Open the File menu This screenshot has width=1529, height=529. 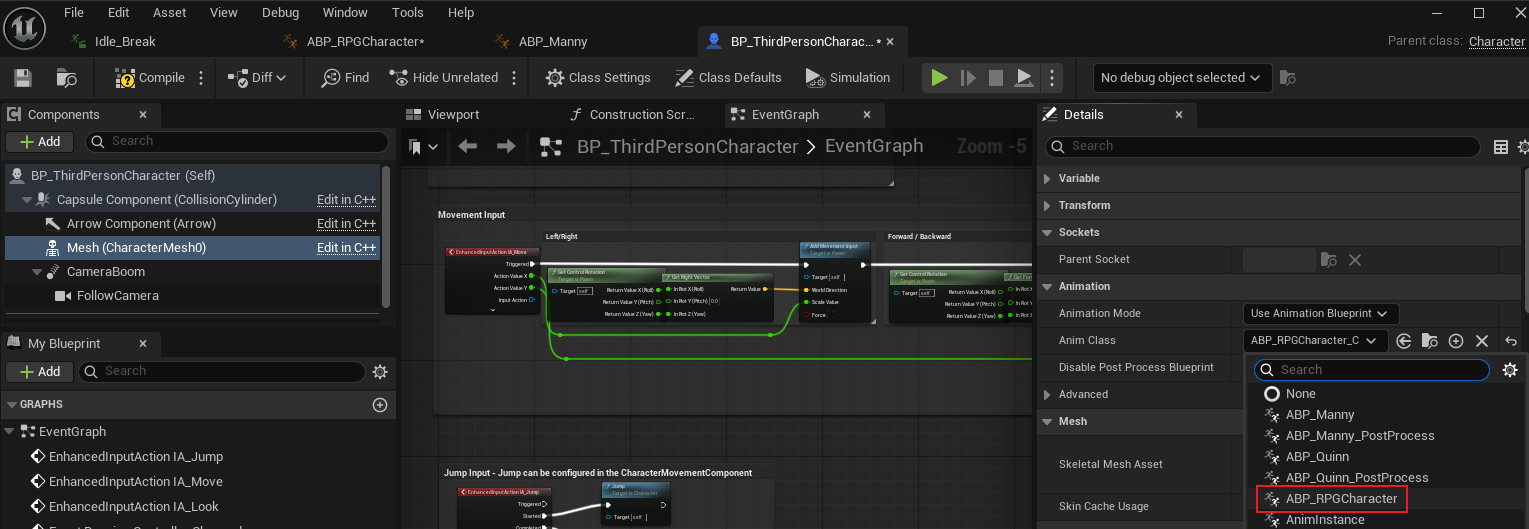73,13
